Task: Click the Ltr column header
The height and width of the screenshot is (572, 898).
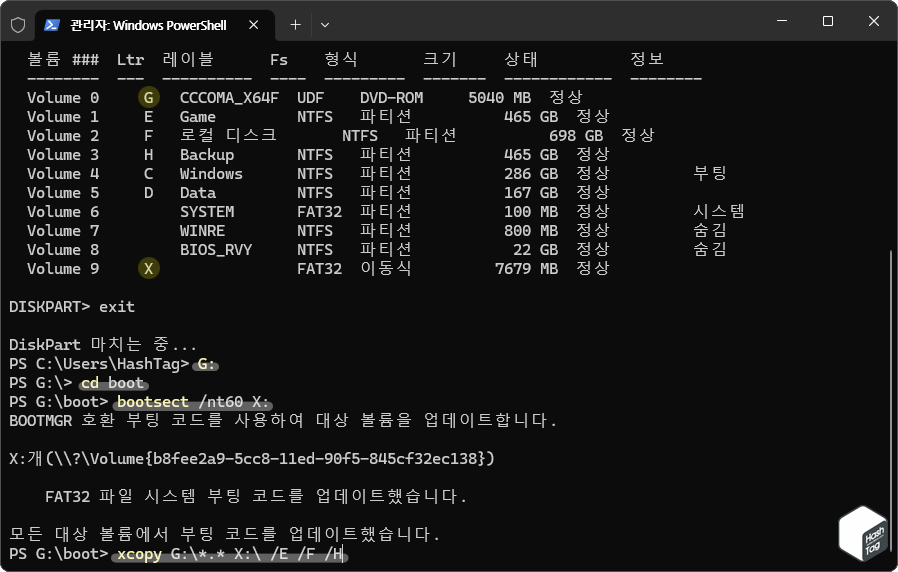Action: (130, 60)
